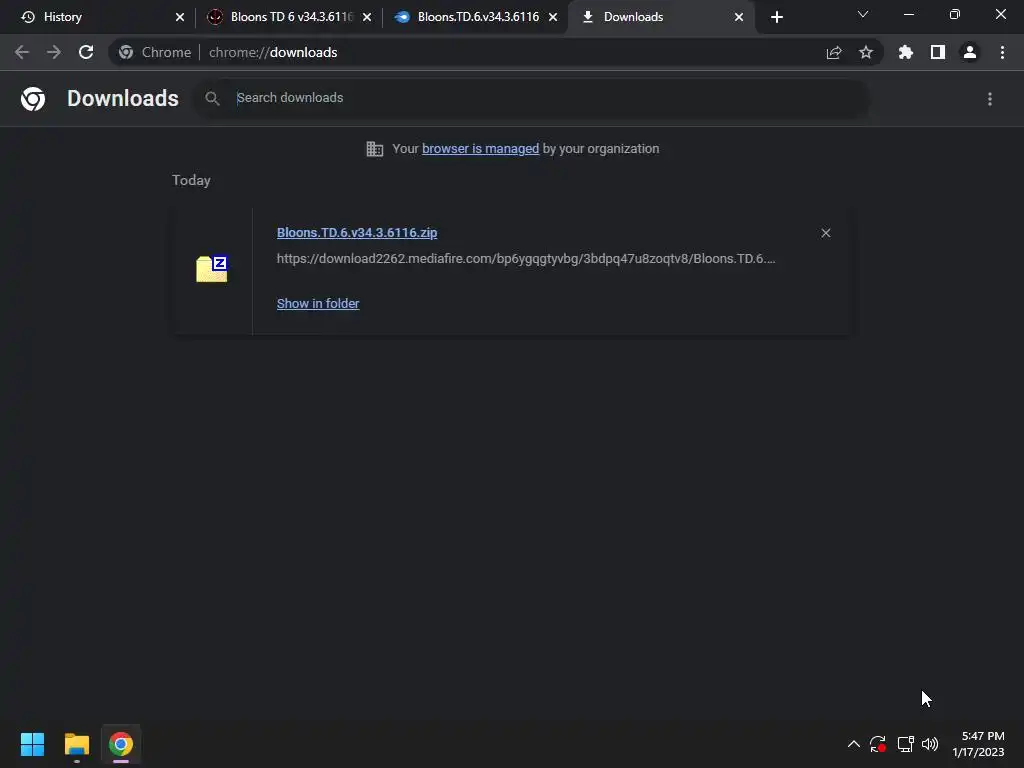
Task: Close the Bloons TD 6 v34.3.6116 tab
Action: 367,17
